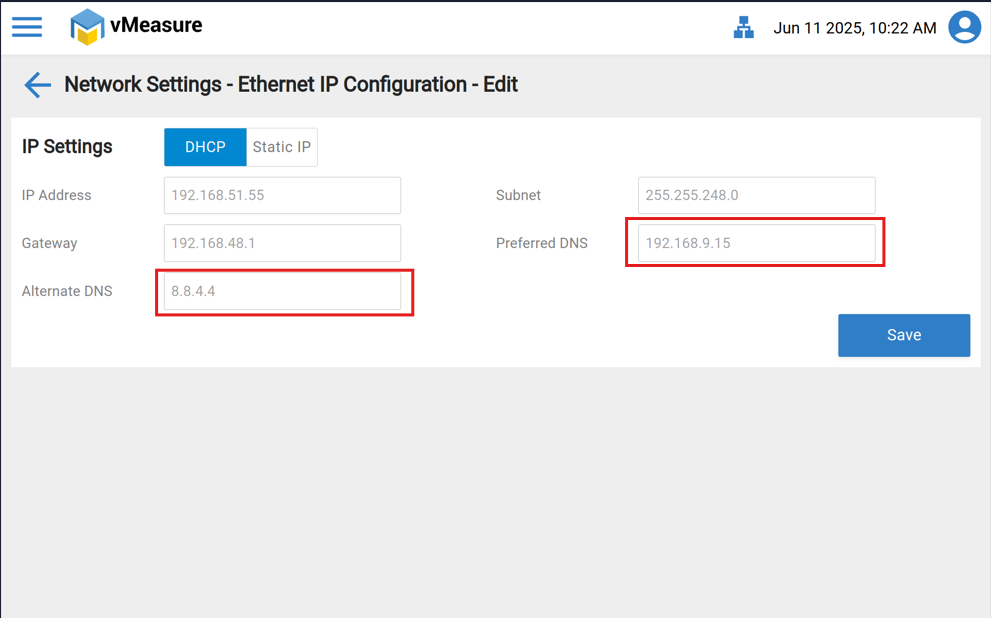Open the user profile avatar menu
This screenshot has height=618, width=991.
pos(964,27)
